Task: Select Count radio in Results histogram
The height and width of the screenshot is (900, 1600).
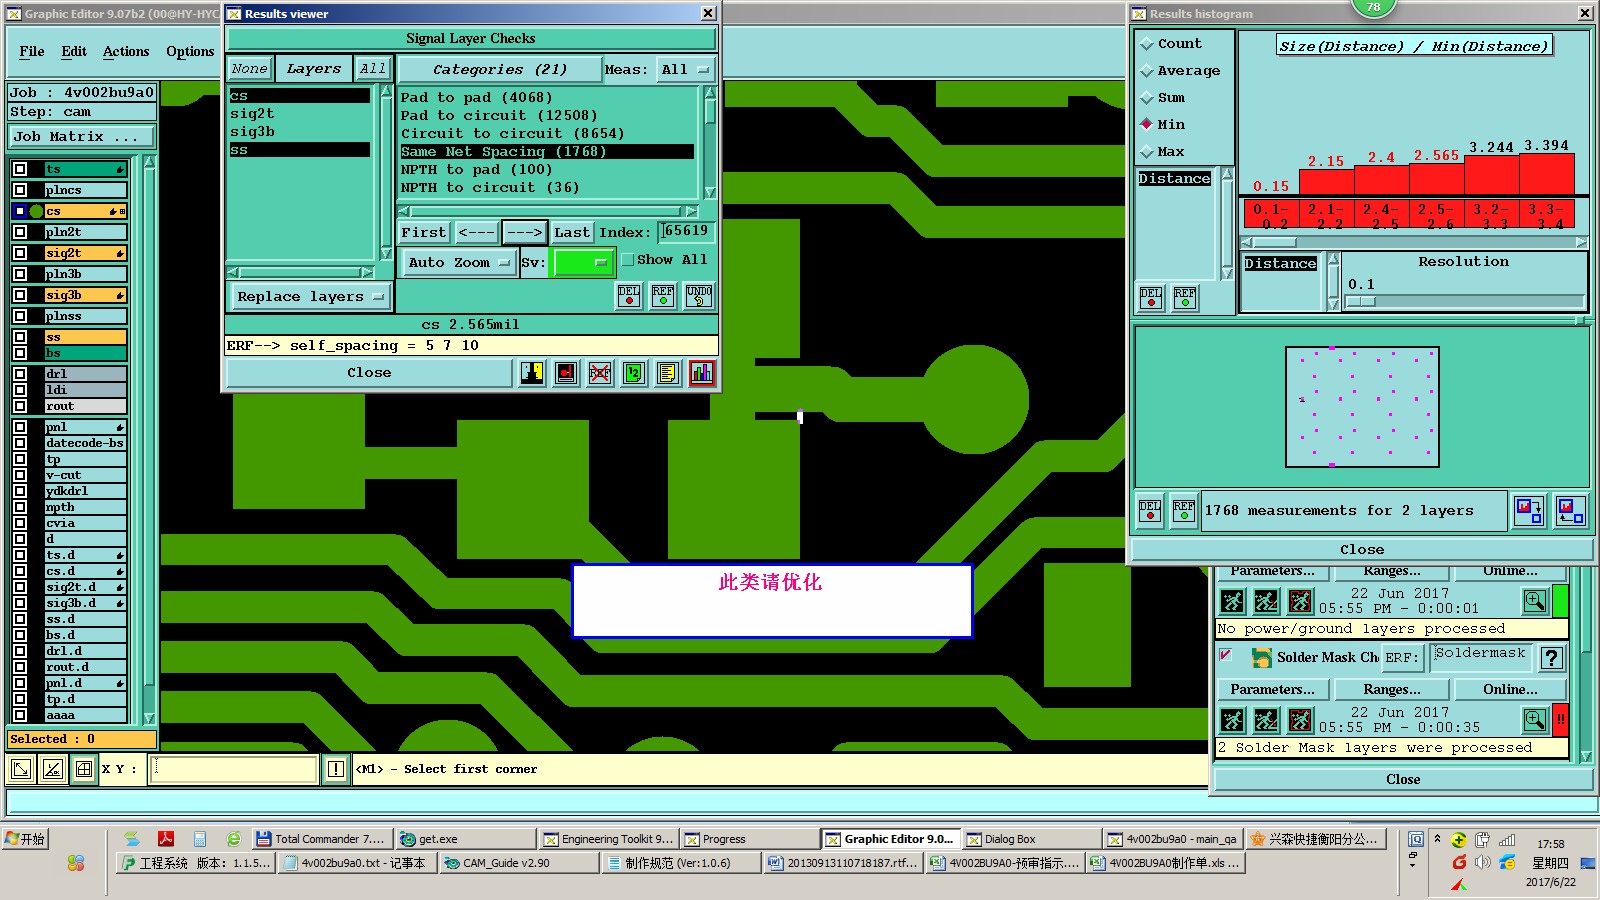Action: tap(1148, 44)
